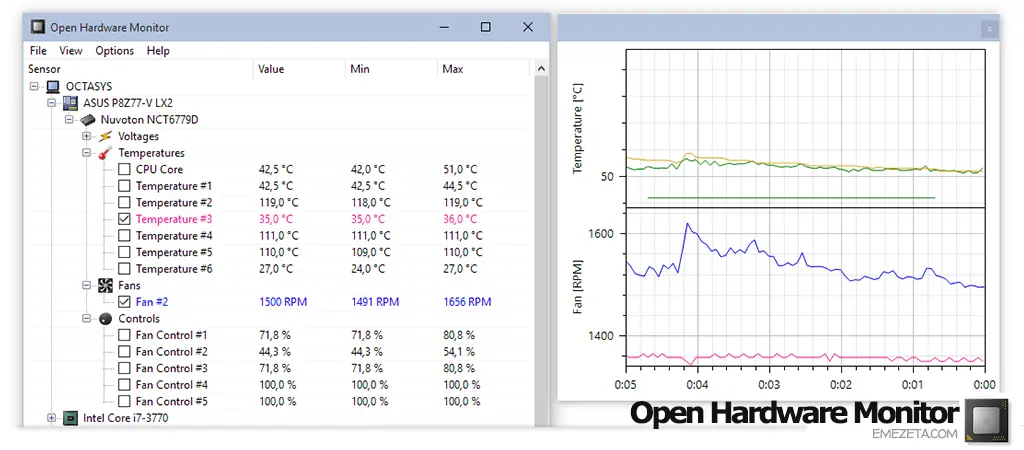Click the CPU Core max 51,0 °C
Screen dimensions: 1024x450
(x=460, y=169)
